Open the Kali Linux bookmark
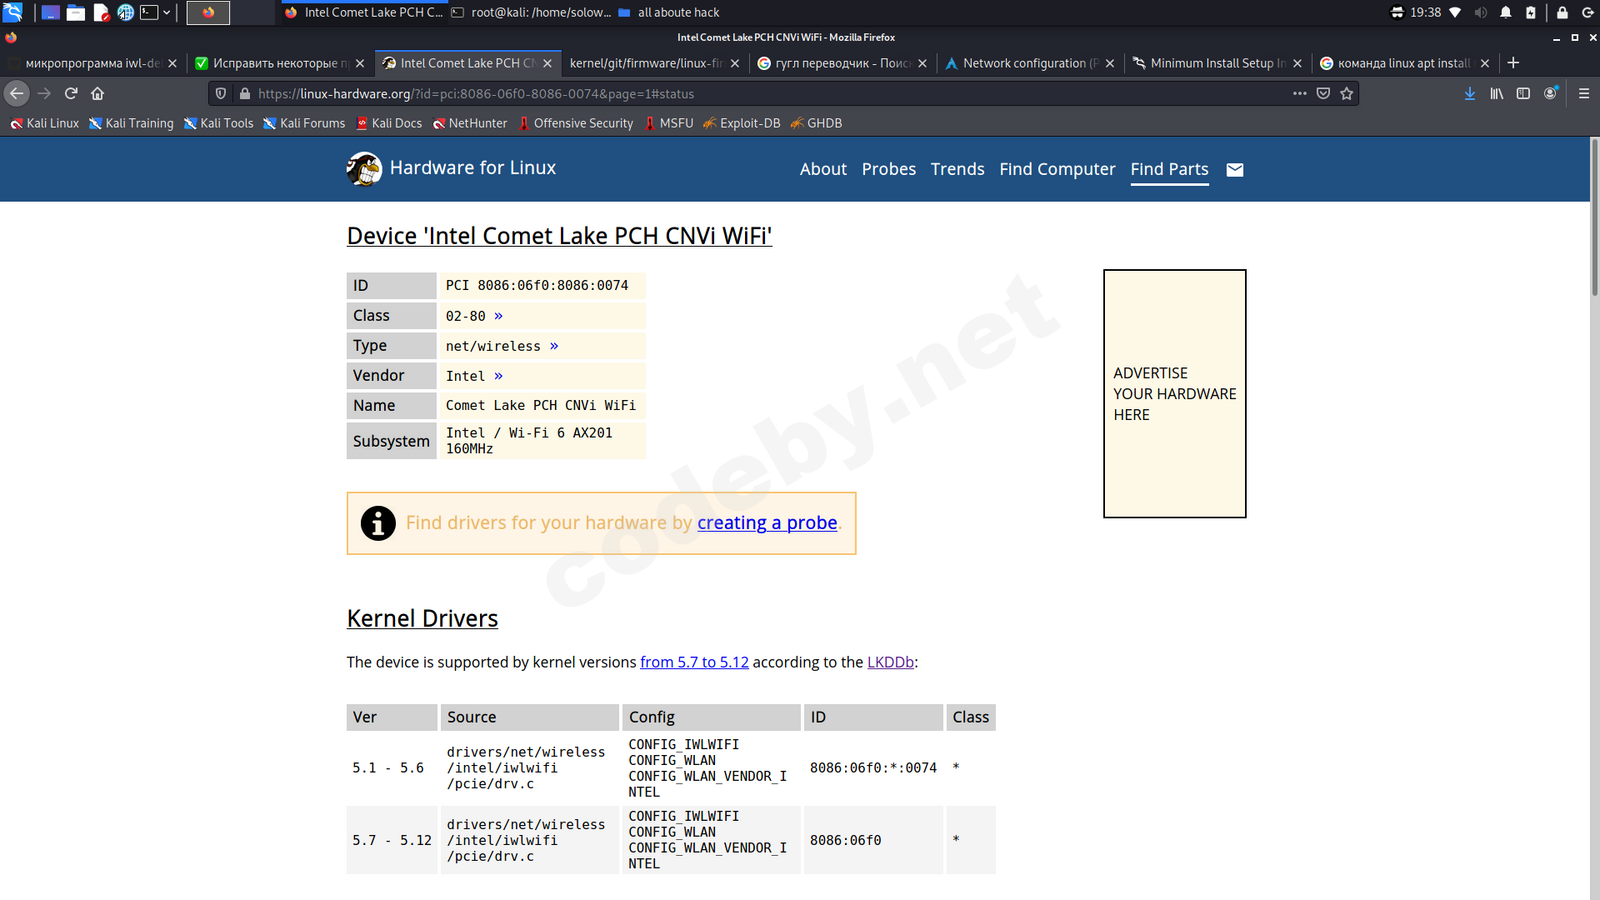1600x900 pixels. point(44,123)
